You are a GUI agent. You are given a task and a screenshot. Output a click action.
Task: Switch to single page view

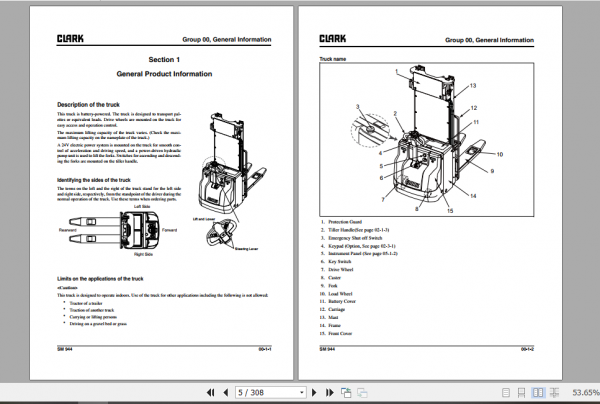click(506, 393)
